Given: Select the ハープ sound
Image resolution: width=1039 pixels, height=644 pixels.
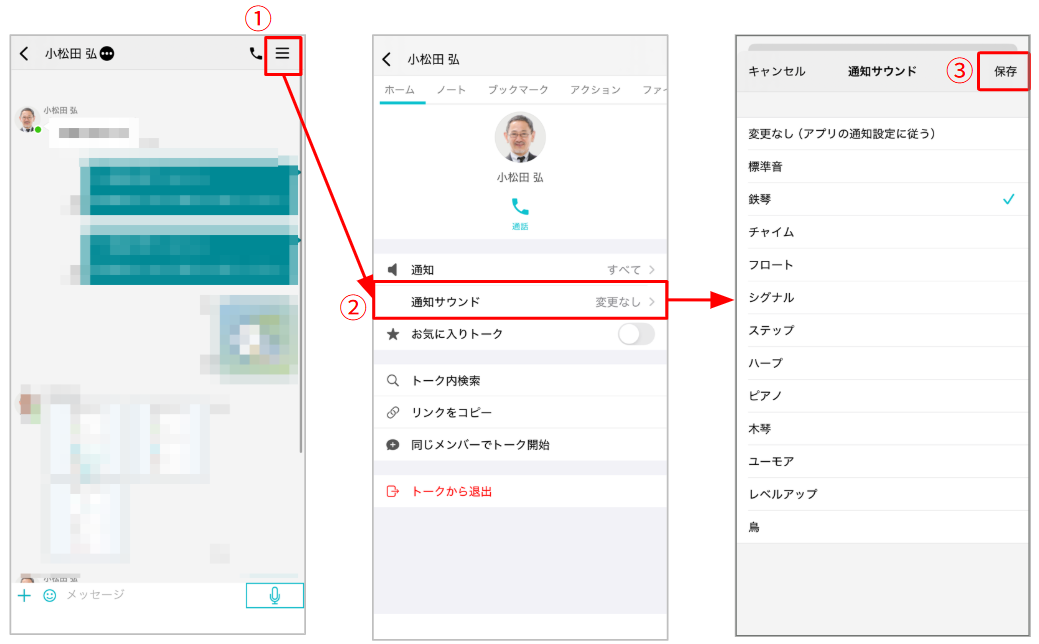Looking at the screenshot, I should 883,363.
